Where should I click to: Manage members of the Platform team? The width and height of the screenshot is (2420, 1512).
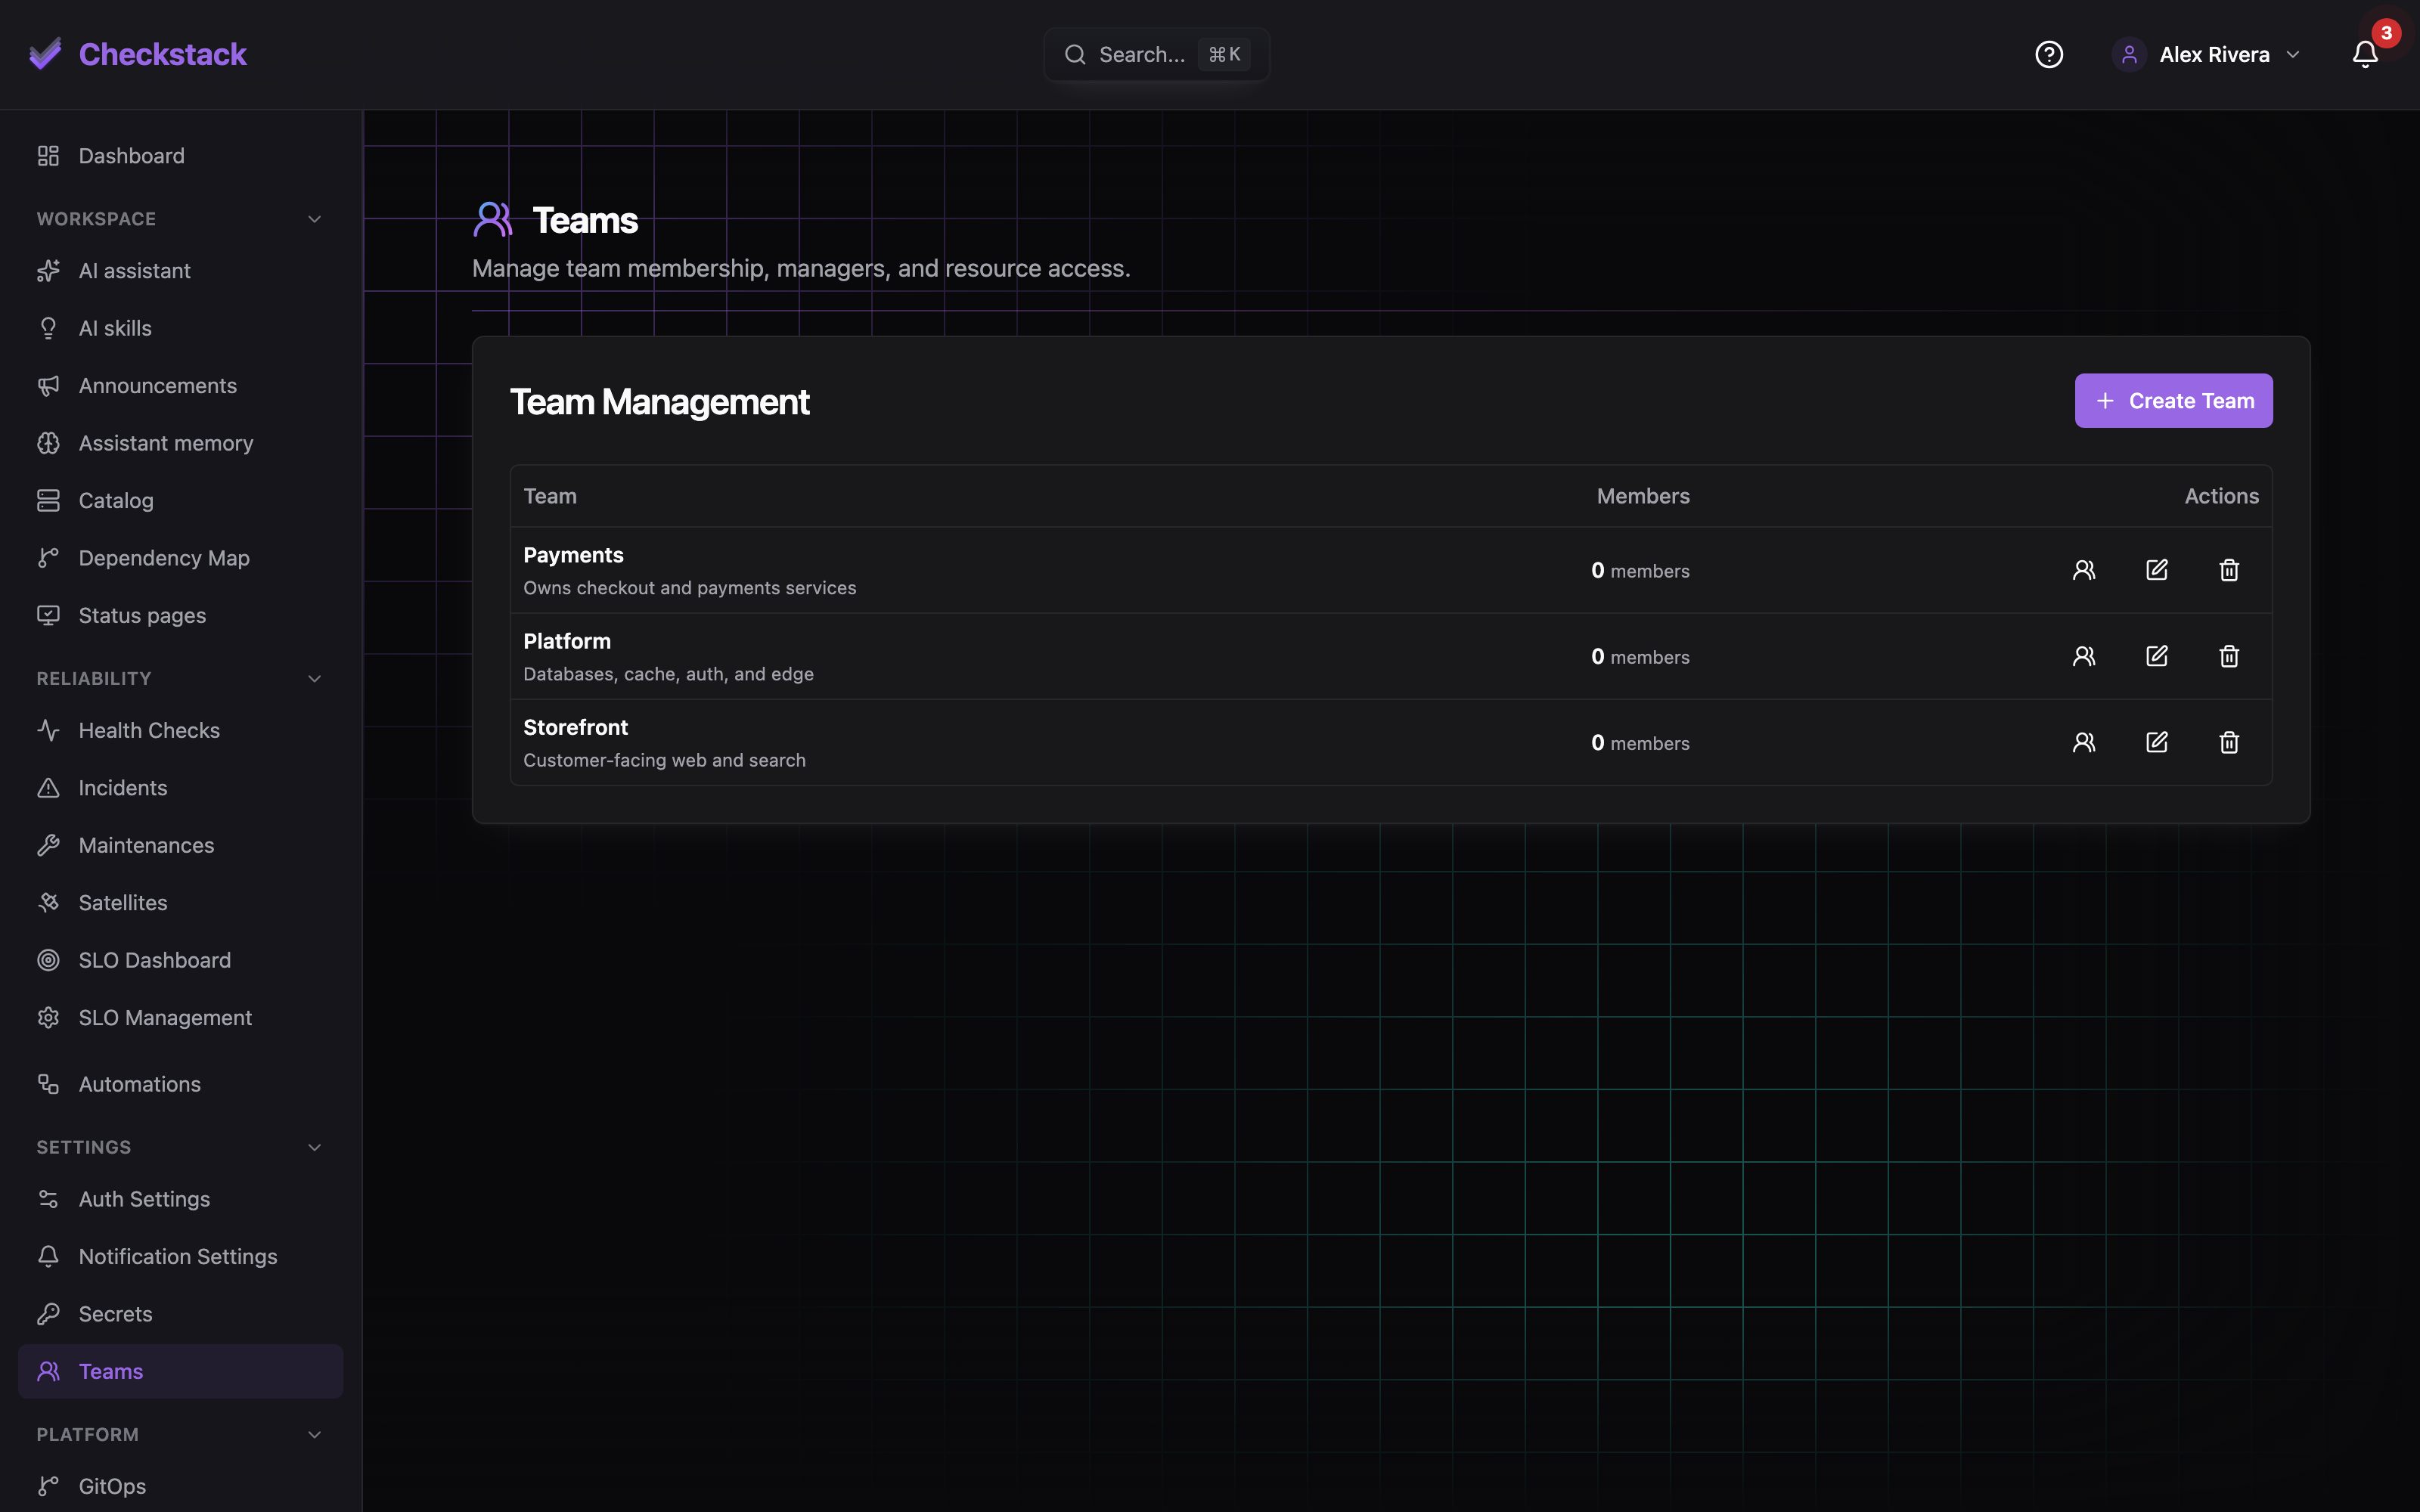2084,656
